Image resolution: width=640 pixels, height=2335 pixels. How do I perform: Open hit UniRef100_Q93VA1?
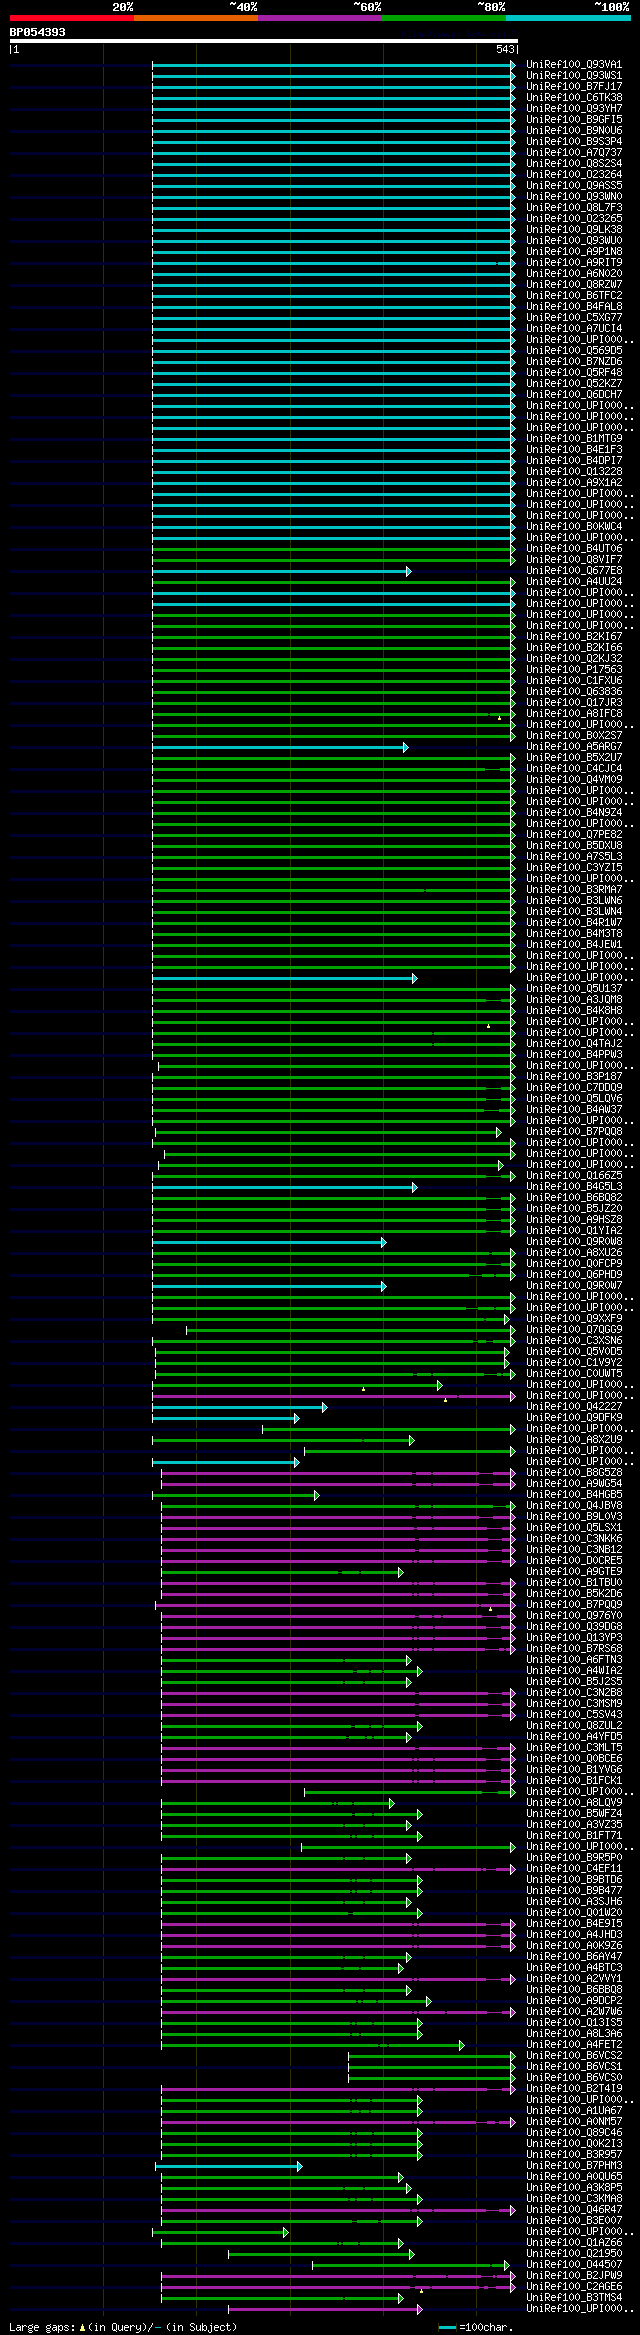pyautogui.click(x=574, y=64)
